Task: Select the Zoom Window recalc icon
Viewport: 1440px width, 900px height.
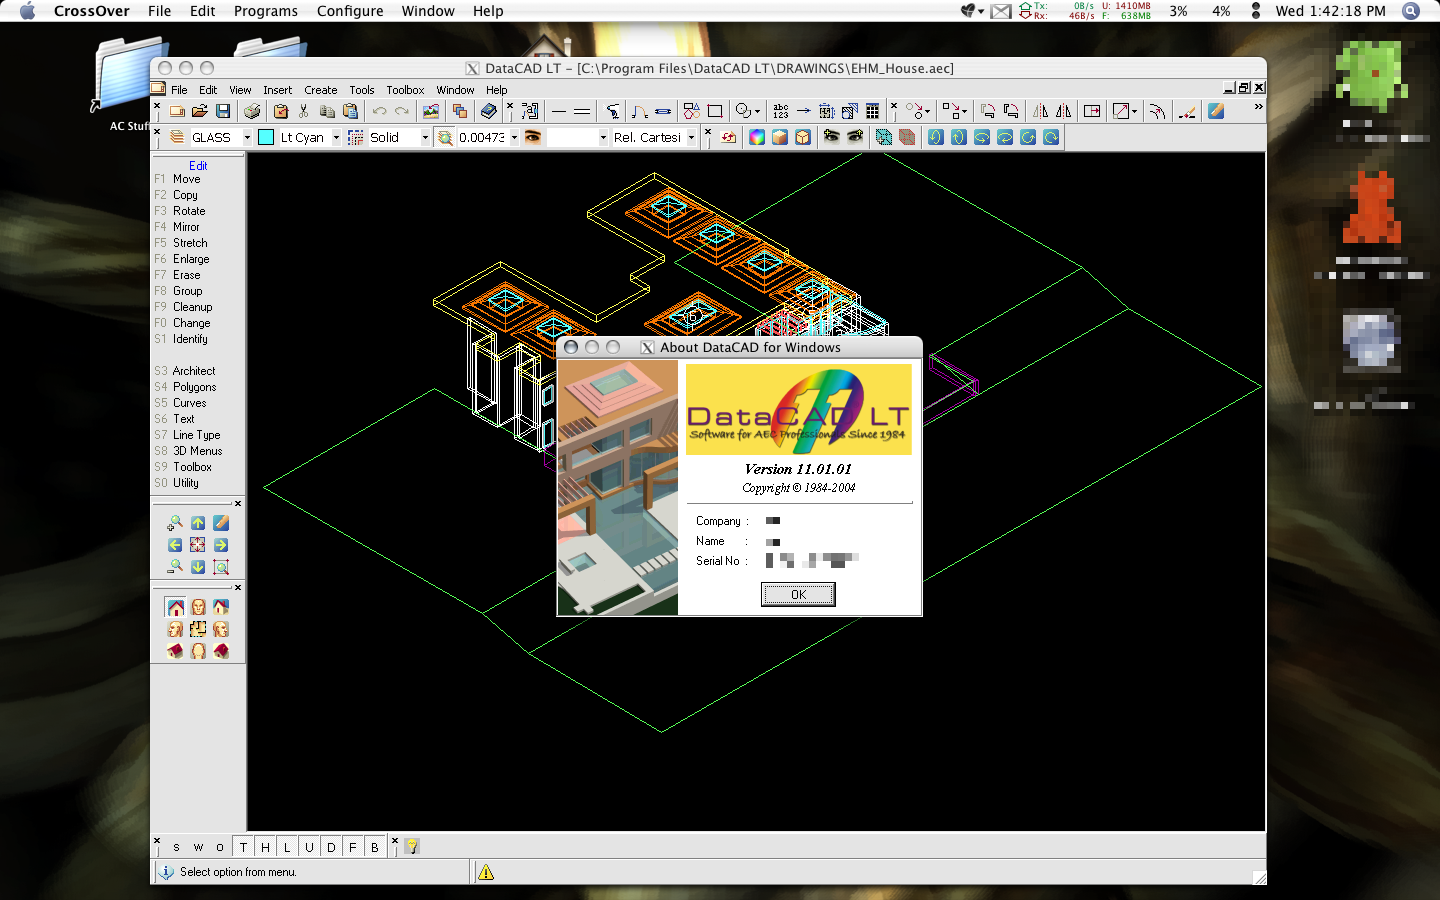Action: click(221, 567)
